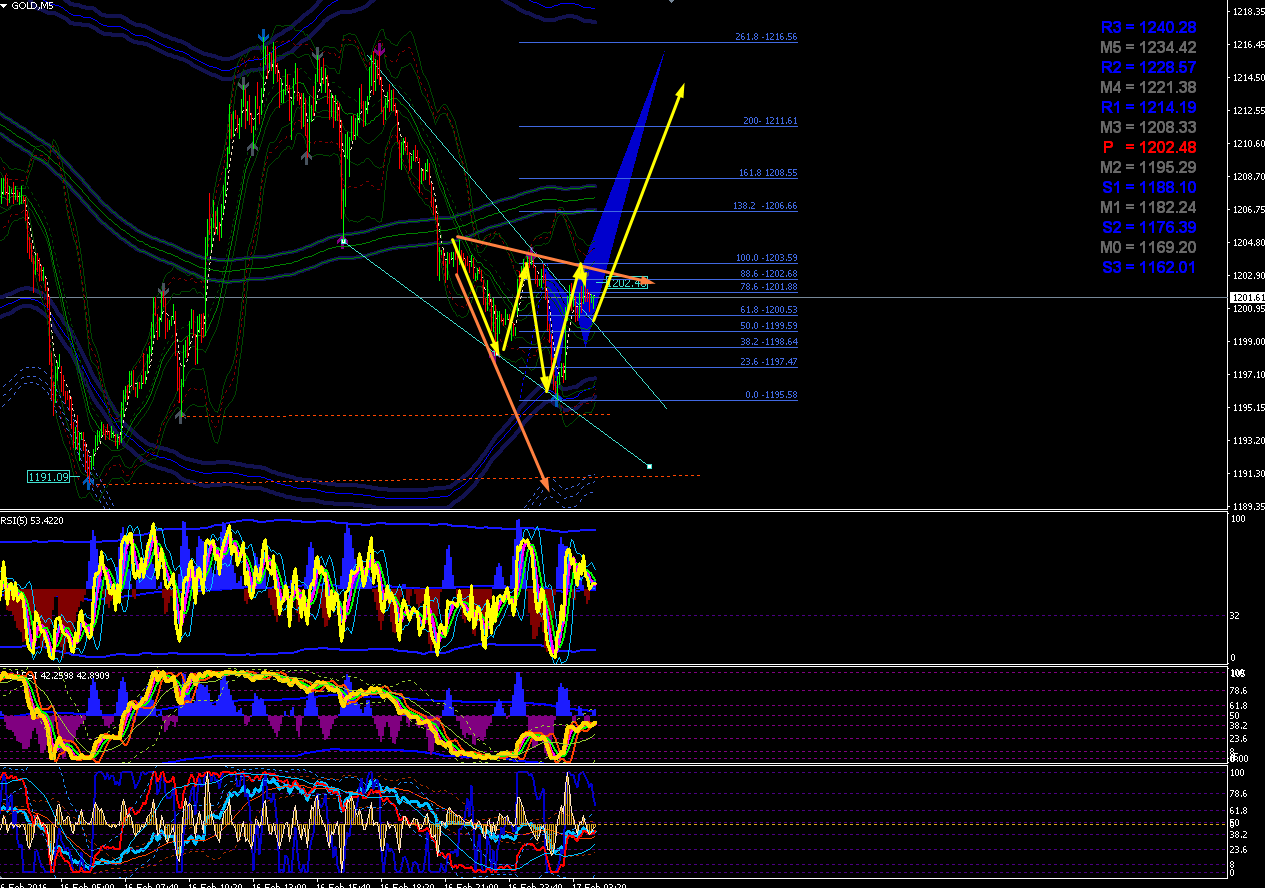Click the Fibonacci 200- 1211.61 level label

coord(770,121)
